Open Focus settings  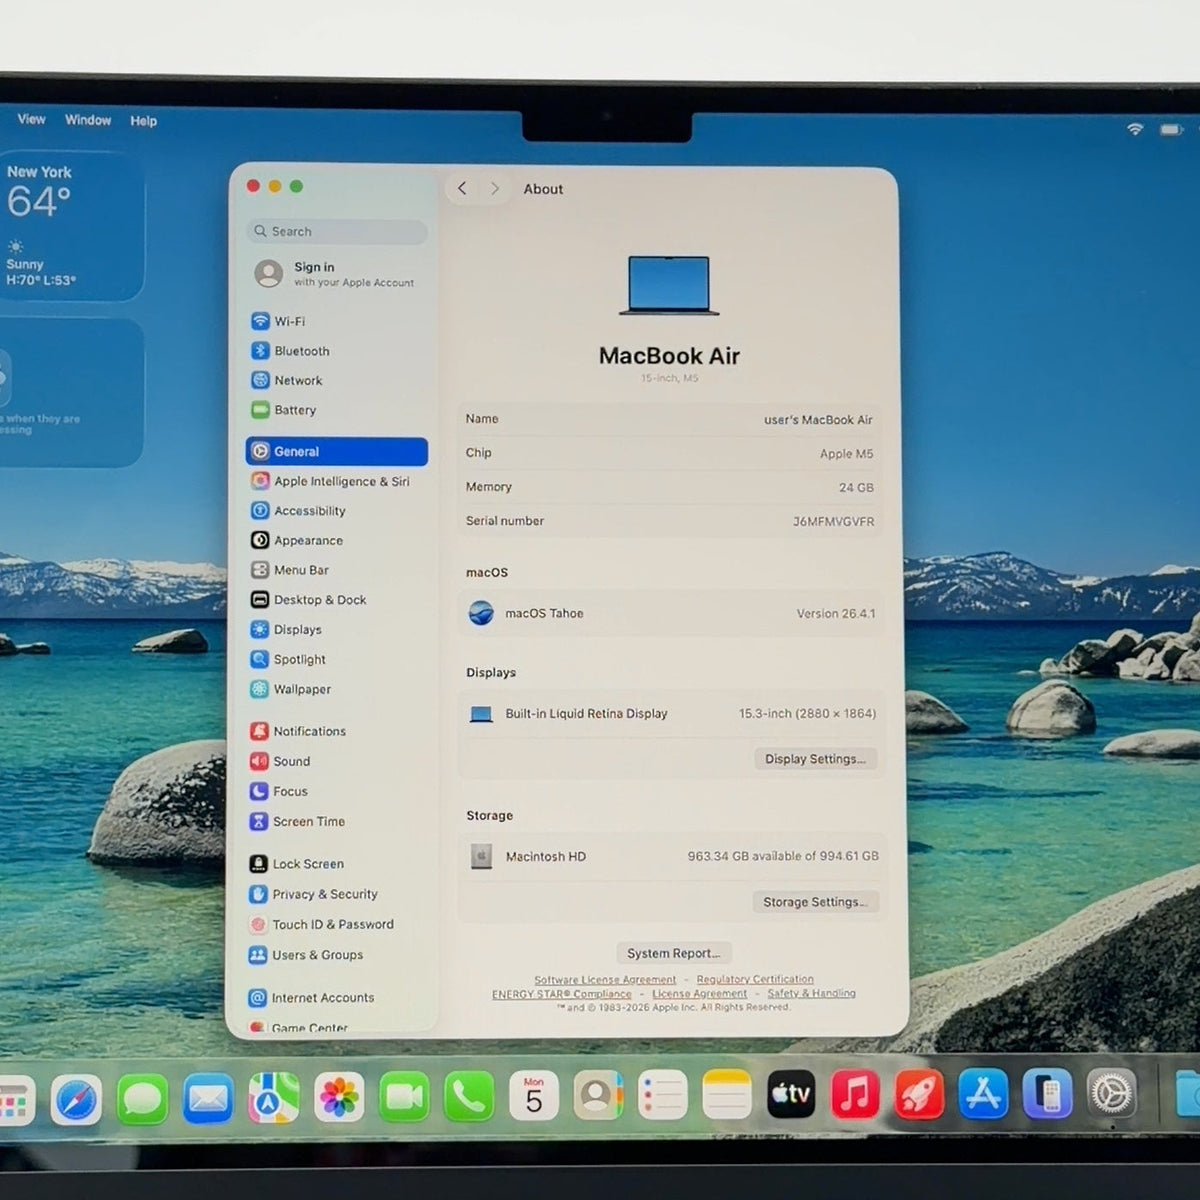coord(279,791)
